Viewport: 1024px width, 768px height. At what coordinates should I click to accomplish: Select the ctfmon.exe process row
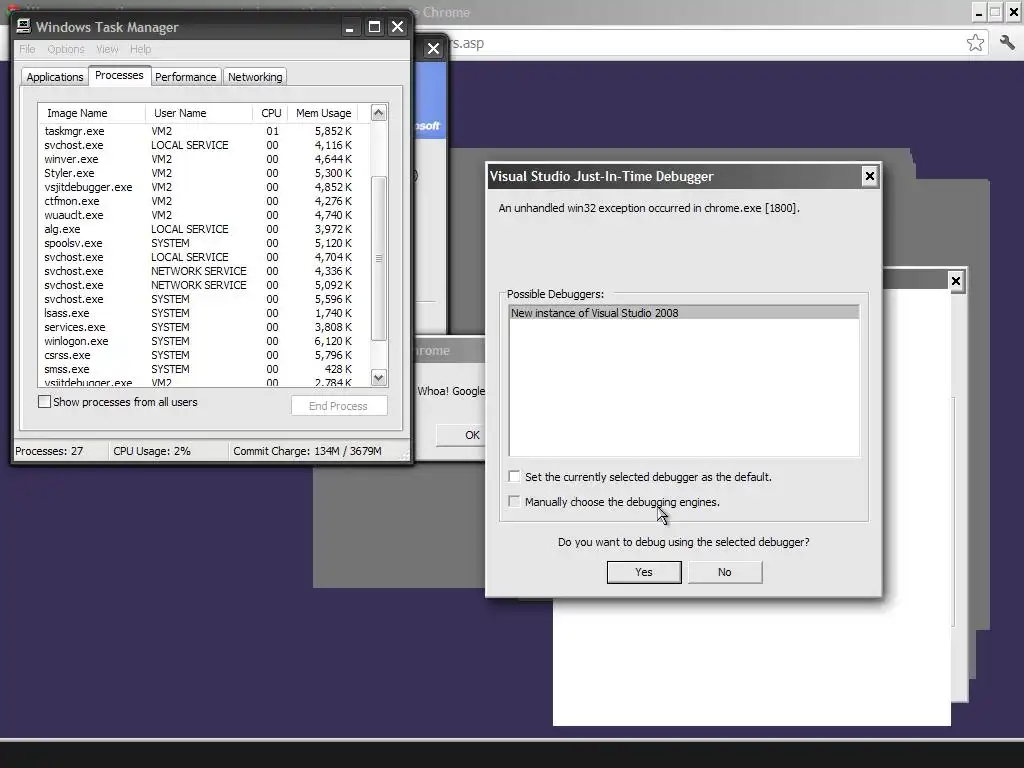click(x=204, y=201)
